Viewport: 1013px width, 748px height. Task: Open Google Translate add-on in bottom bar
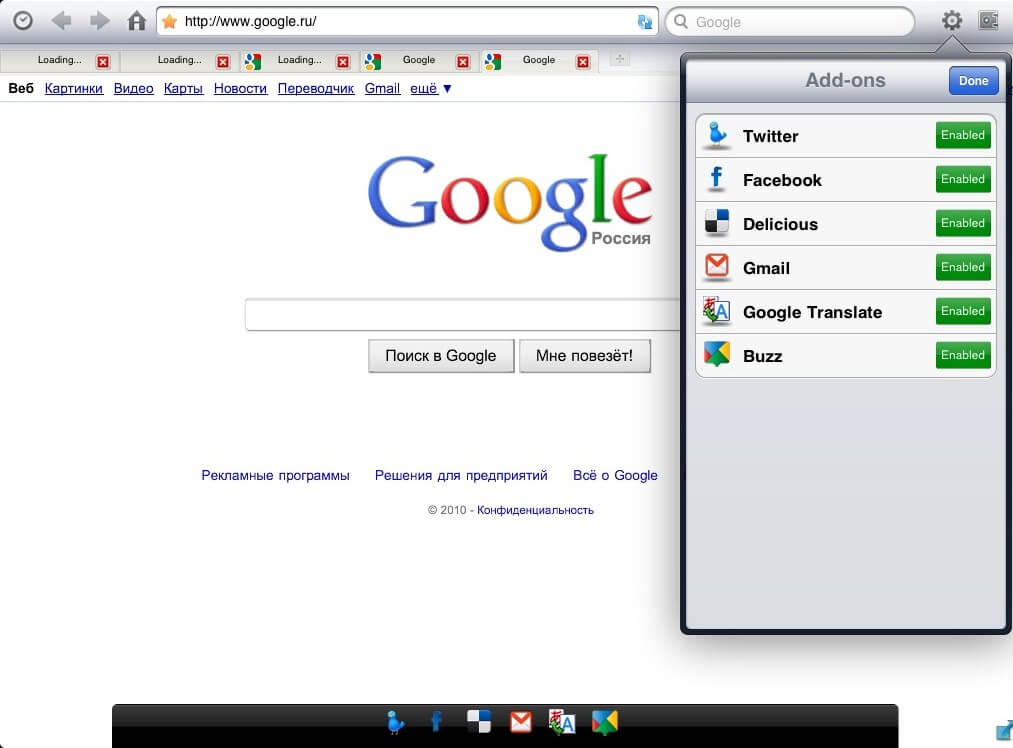[x=562, y=722]
